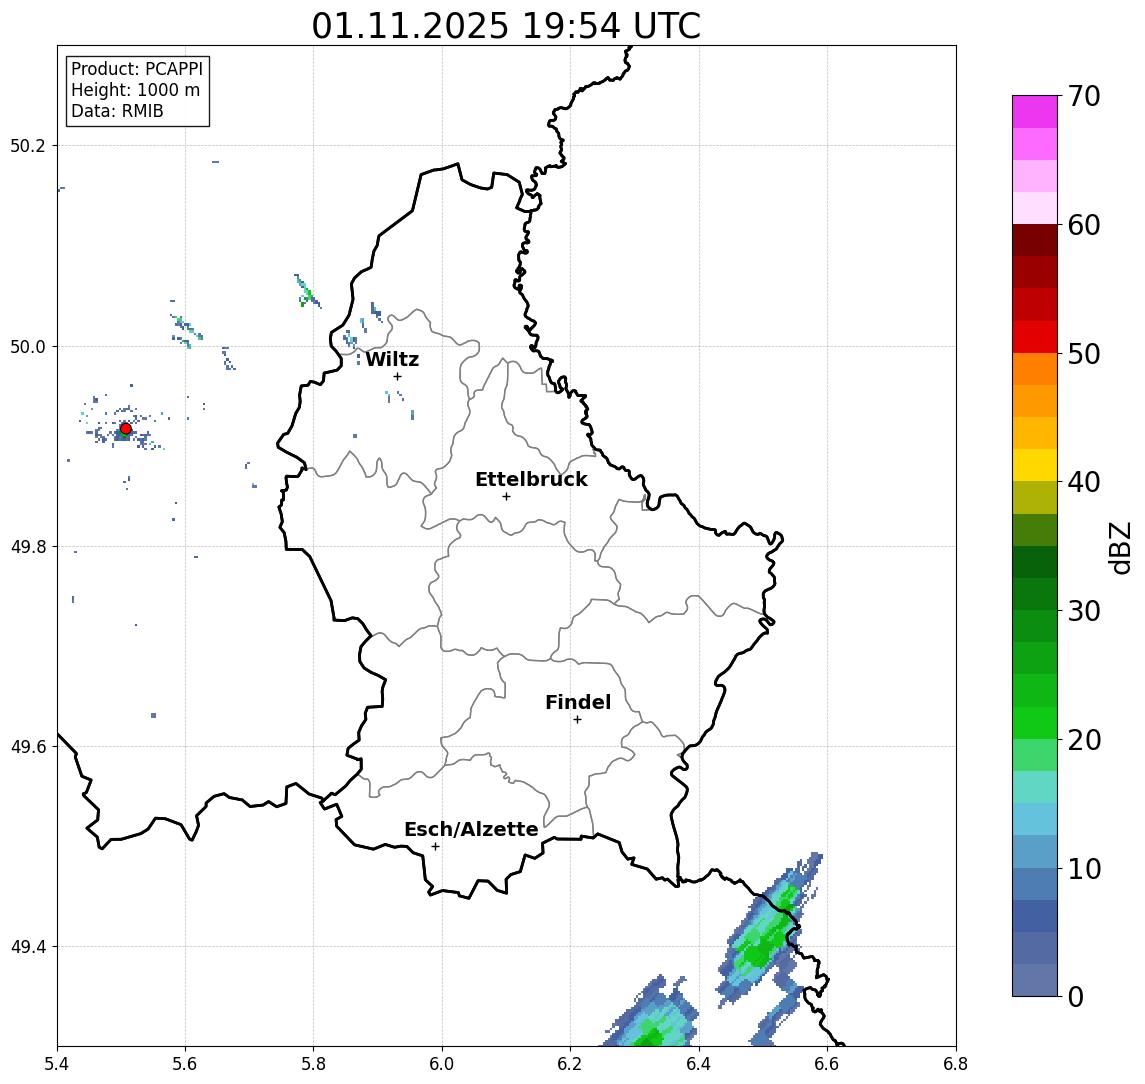Click the plus marker below Ettelbruck

pos(506,497)
